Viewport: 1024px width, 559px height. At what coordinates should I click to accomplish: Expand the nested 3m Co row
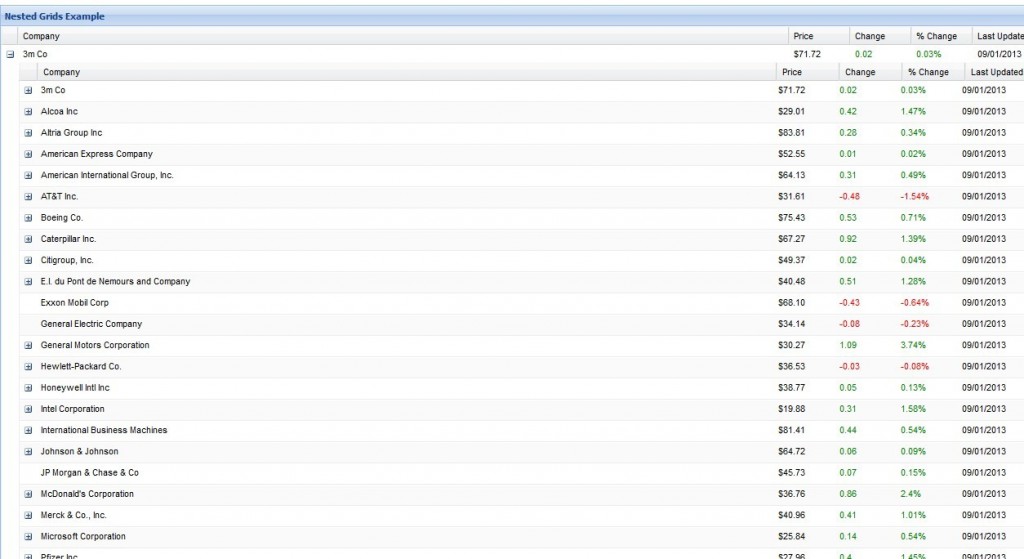(28, 91)
